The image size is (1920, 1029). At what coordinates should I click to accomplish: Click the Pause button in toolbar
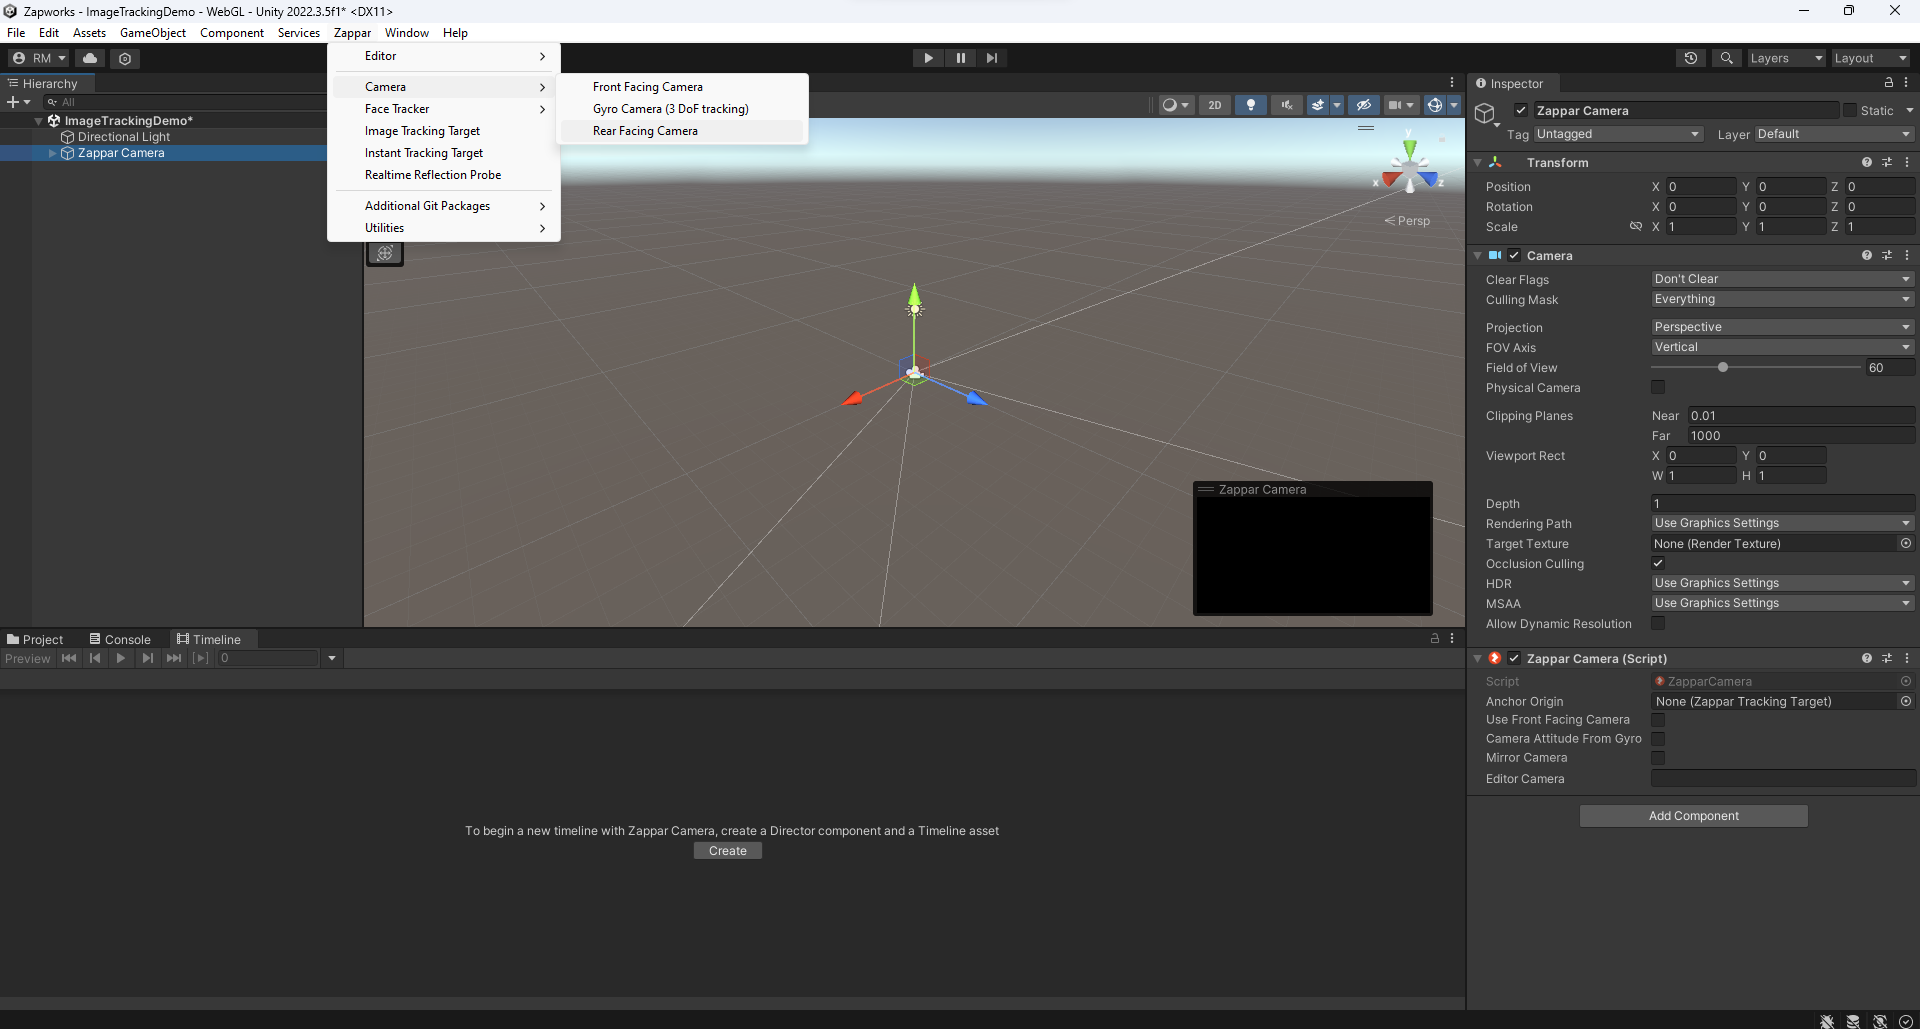click(960, 58)
